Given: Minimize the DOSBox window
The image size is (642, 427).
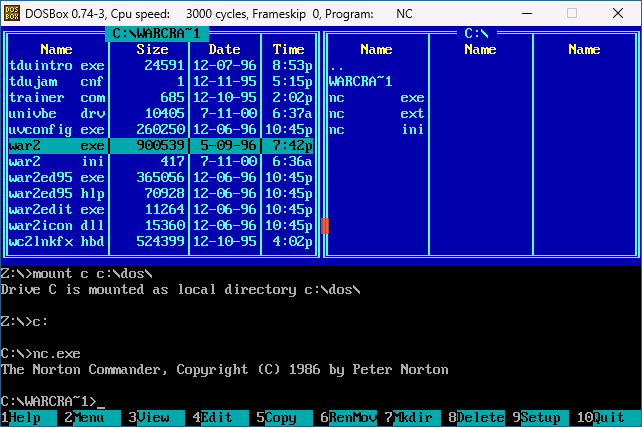Looking at the screenshot, I should [527, 14].
